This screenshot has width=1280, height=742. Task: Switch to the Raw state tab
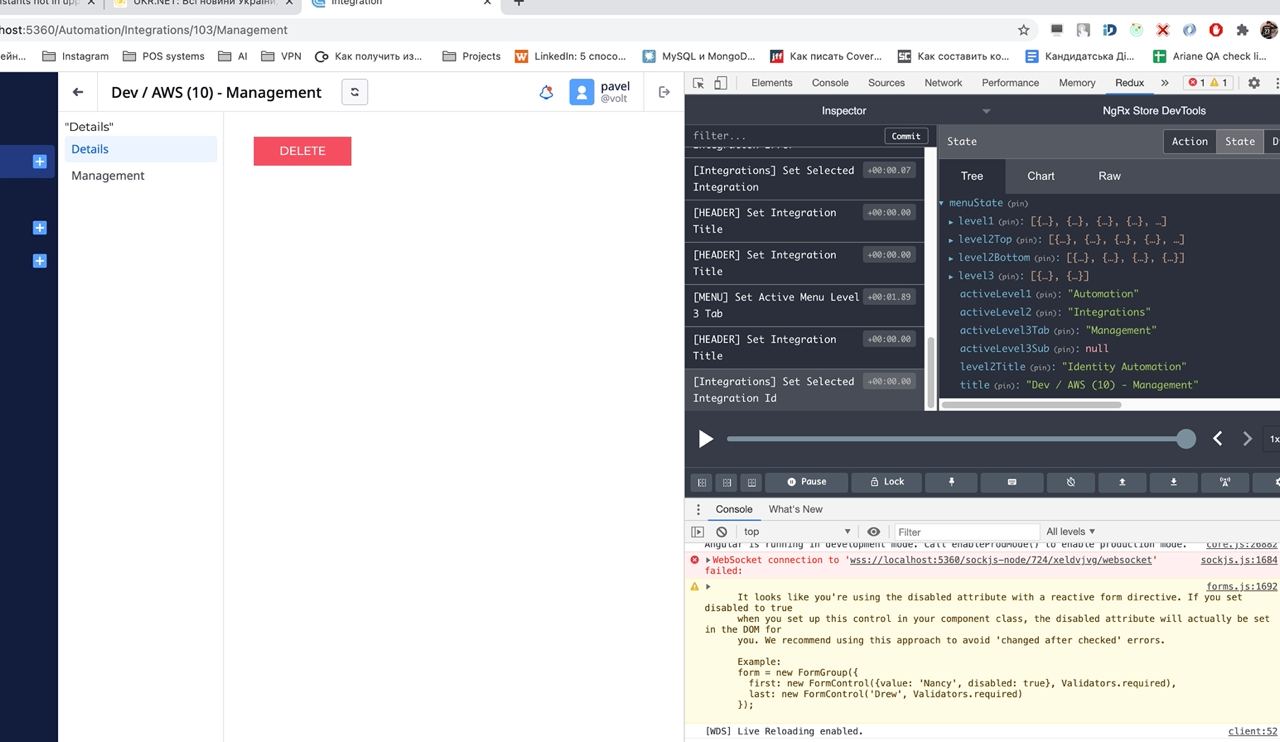[1110, 176]
